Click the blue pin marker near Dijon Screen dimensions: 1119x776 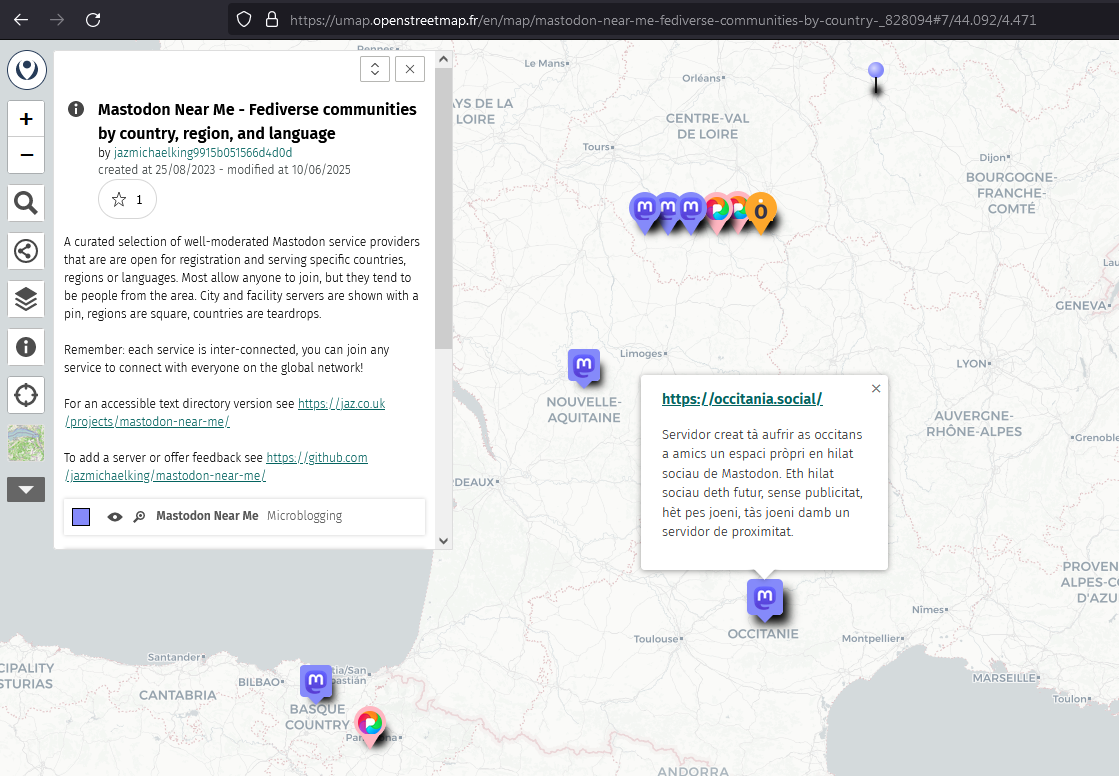(x=876, y=78)
